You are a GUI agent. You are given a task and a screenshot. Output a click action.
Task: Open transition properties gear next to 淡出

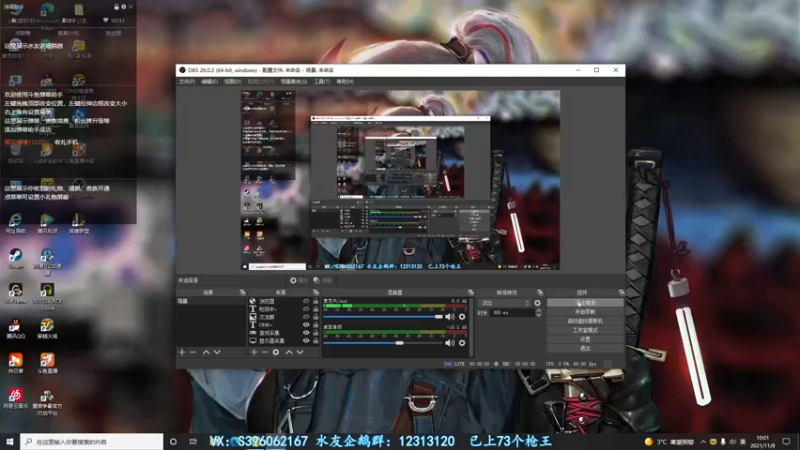(537, 303)
